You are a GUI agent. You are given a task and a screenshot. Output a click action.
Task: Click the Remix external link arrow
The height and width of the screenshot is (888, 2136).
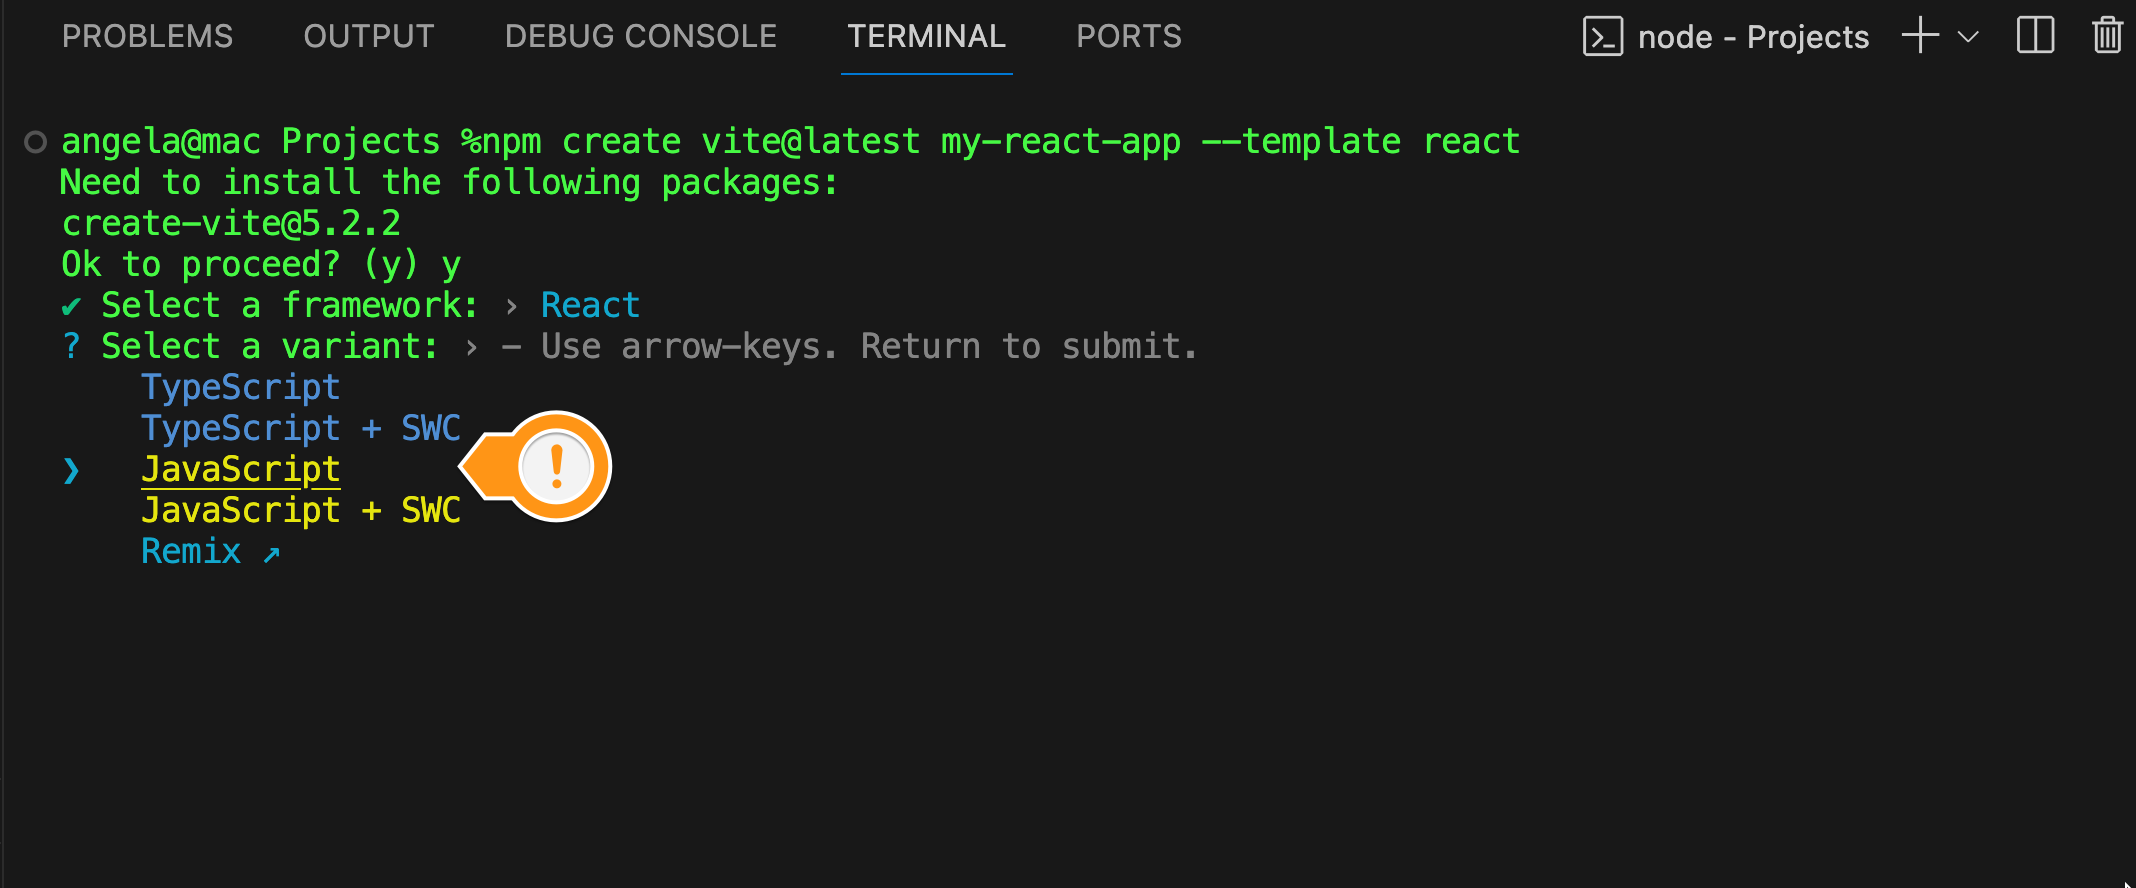(271, 553)
